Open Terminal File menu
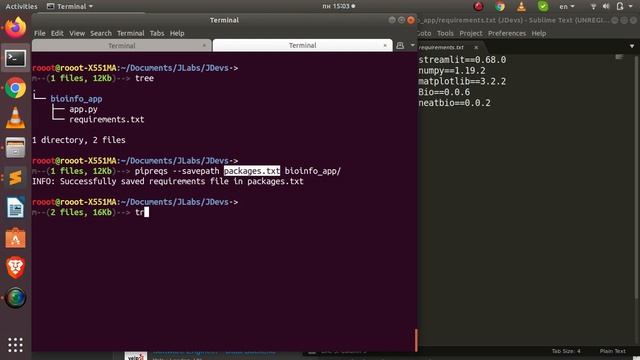The height and width of the screenshot is (360, 640). [x=40, y=33]
